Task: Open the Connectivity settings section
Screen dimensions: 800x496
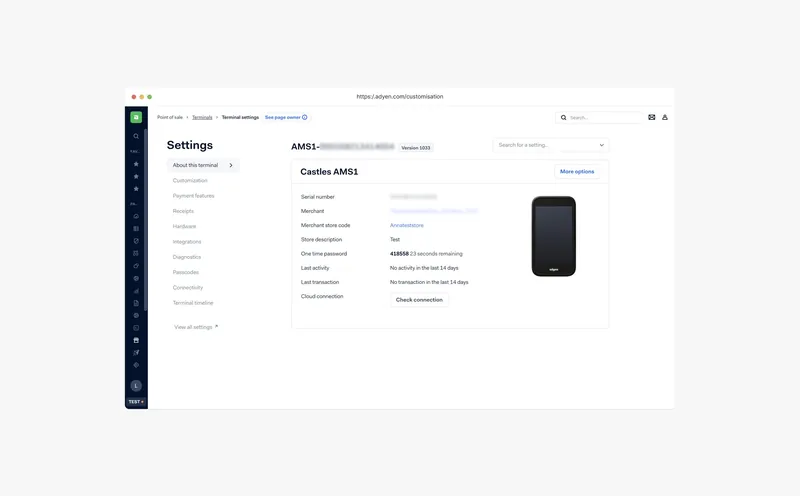Action: pyautogui.click(x=188, y=287)
